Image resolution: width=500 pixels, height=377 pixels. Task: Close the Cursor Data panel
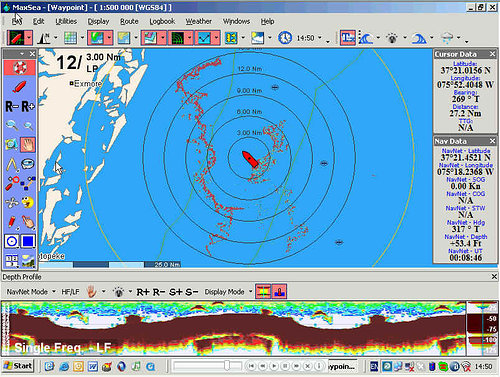coord(493,54)
